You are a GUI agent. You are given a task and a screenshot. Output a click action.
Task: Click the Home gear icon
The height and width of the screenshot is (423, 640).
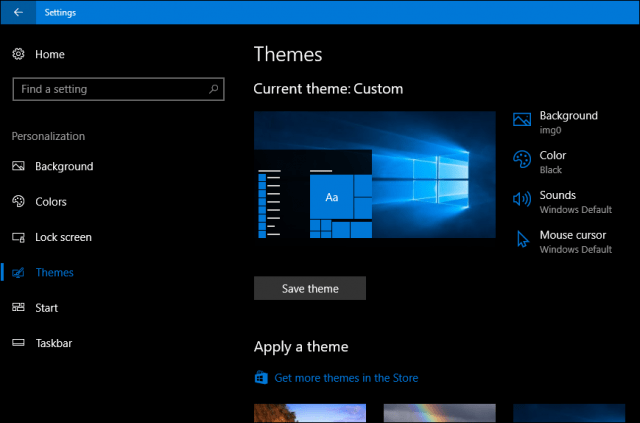point(18,54)
